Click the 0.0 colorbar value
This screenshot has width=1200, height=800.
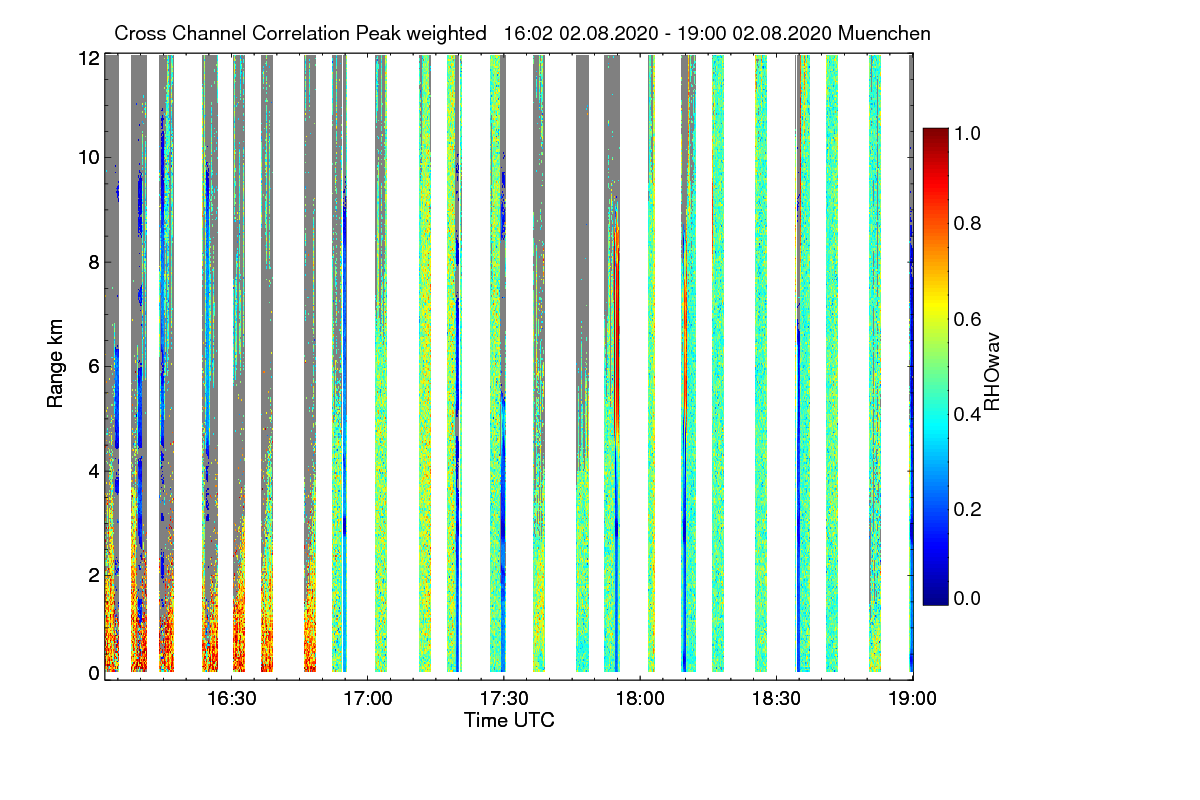click(966, 599)
